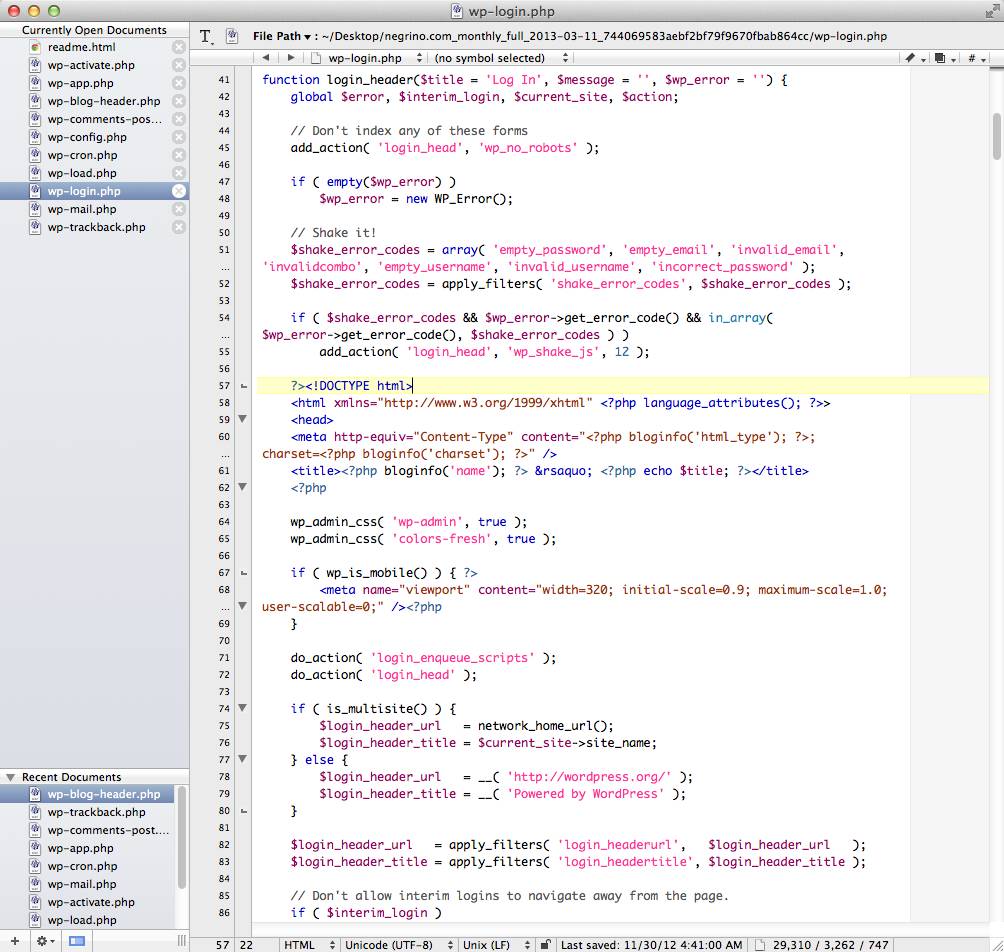Image resolution: width=1004 pixels, height=952 pixels.
Task: Open the markers pencil menu in navigation bar
Action: [914, 58]
